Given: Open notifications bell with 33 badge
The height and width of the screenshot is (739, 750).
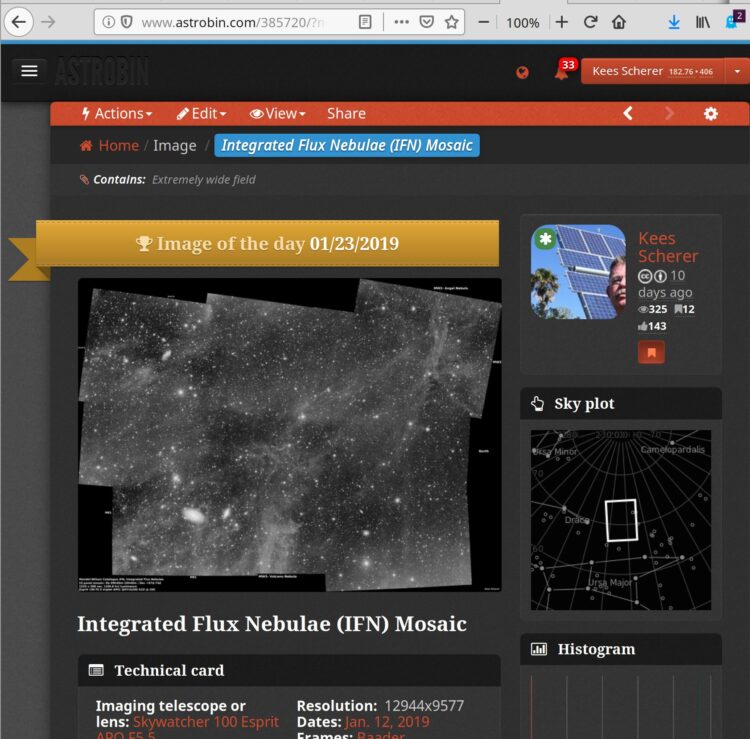Looking at the screenshot, I should (x=562, y=72).
